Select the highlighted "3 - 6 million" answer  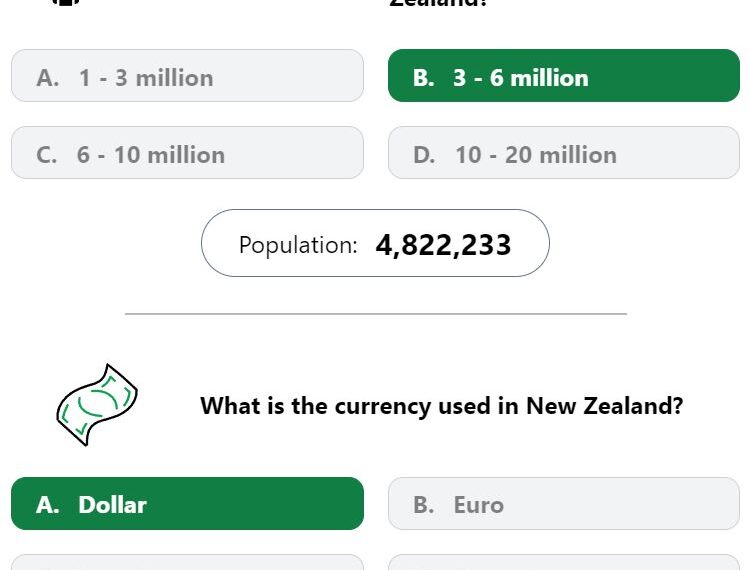pyautogui.click(x=564, y=75)
